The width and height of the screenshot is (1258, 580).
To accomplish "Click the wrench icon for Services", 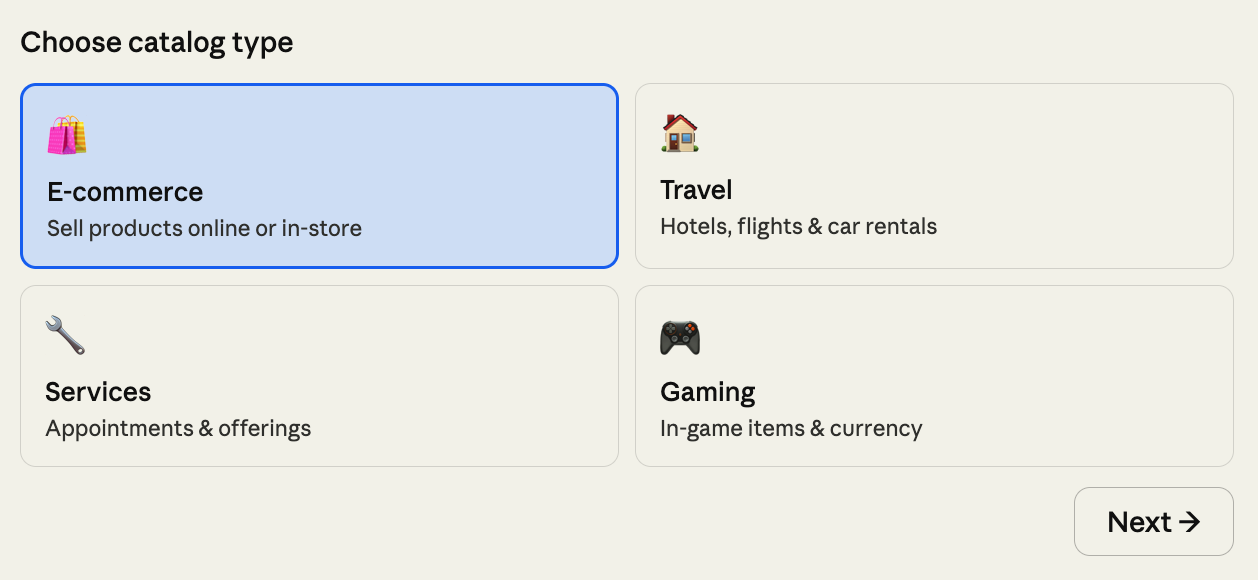I will coord(66,335).
